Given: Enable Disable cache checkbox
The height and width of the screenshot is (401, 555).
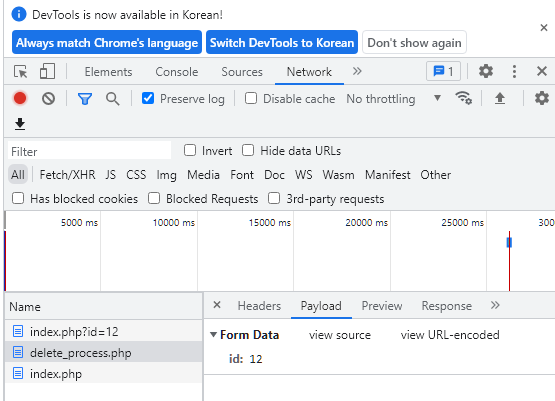Looking at the screenshot, I should tap(251, 98).
